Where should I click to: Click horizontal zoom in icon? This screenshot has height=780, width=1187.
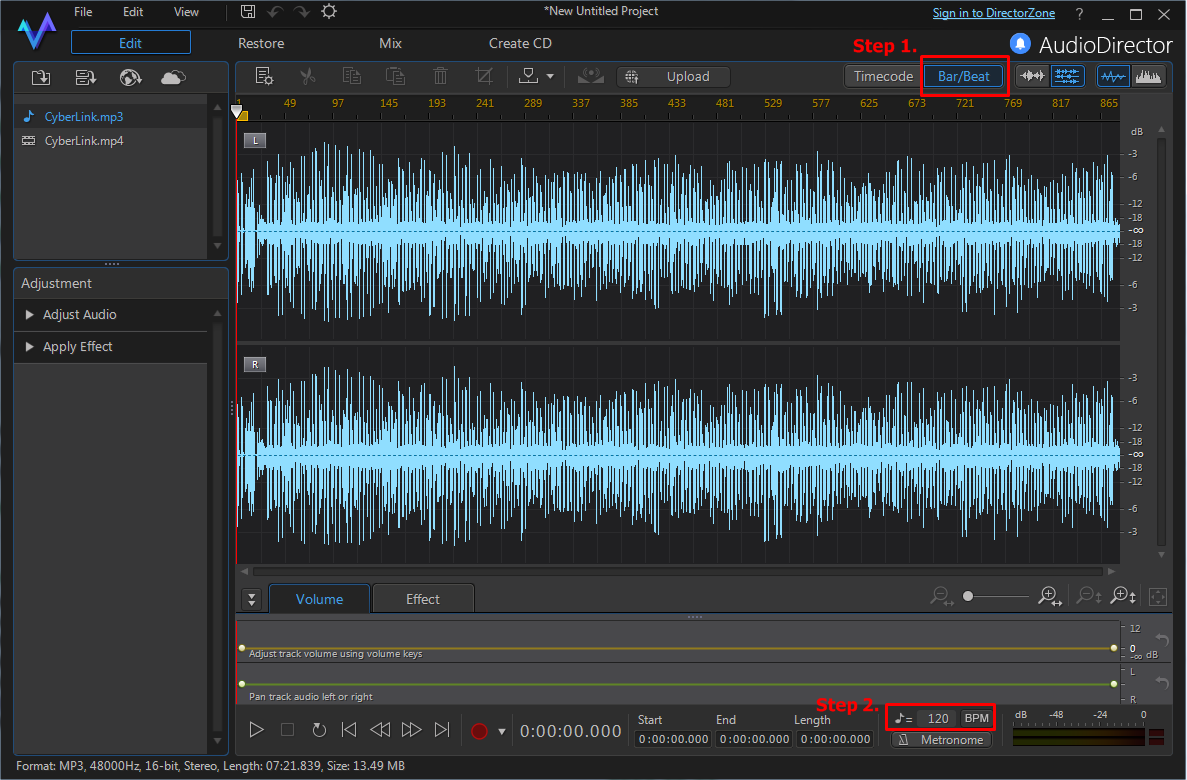(x=1050, y=597)
